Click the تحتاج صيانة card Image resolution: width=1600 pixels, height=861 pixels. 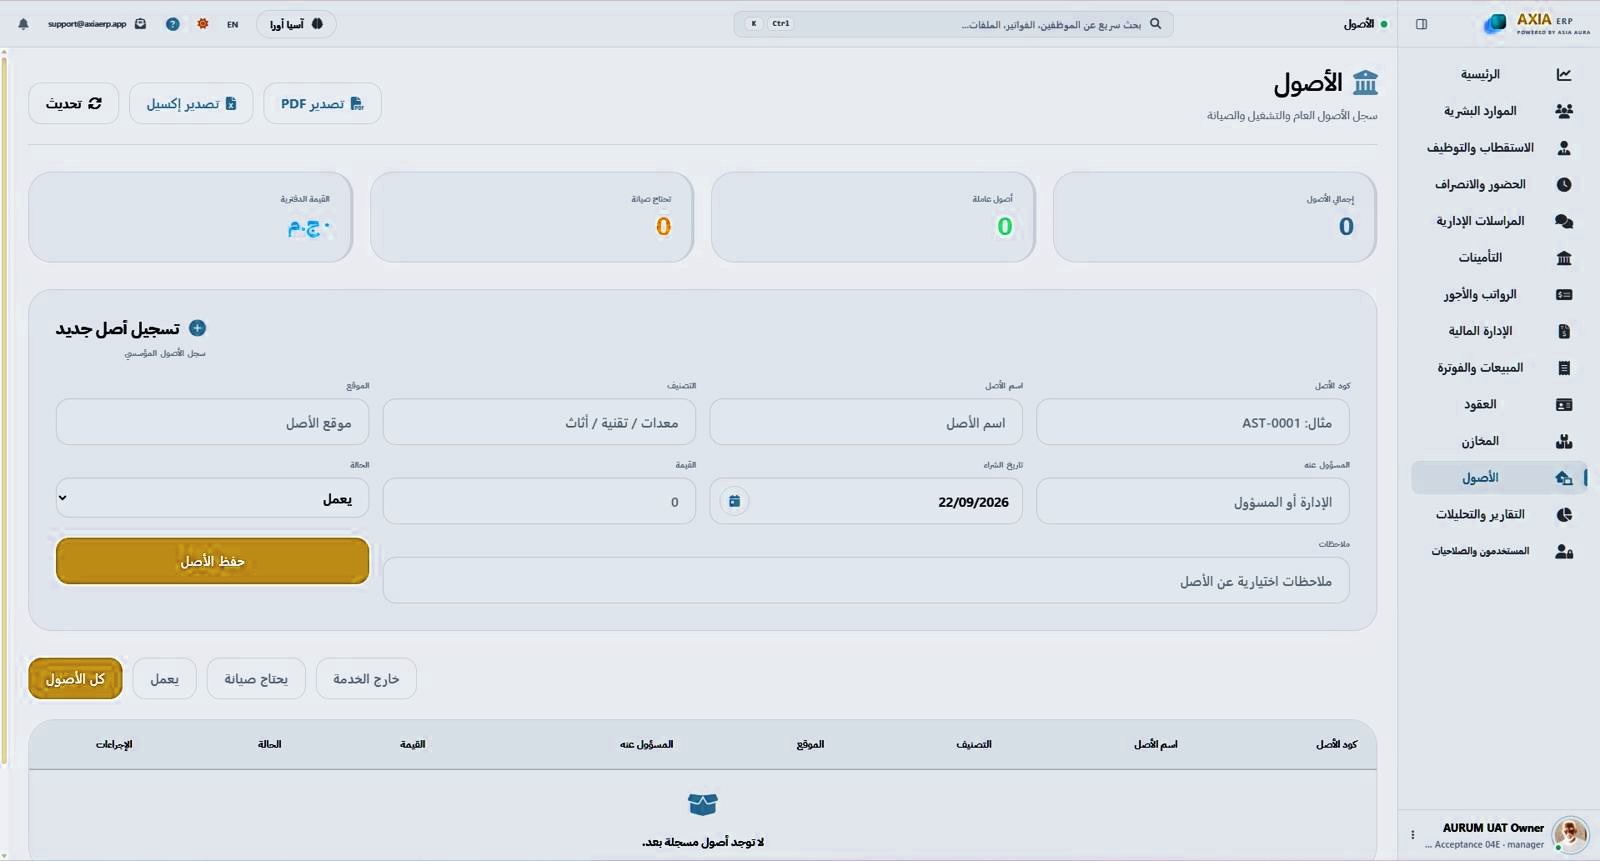pyautogui.click(x=532, y=217)
